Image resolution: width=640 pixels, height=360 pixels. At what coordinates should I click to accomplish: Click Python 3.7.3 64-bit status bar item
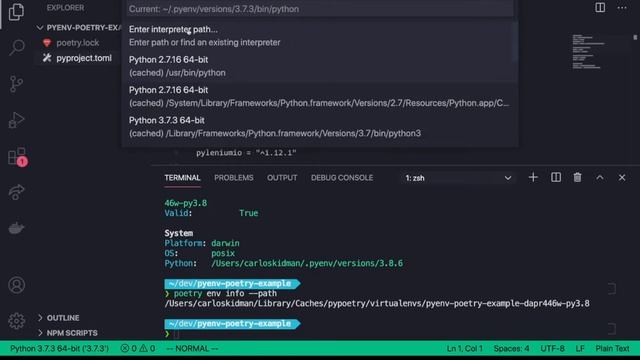(x=60, y=349)
